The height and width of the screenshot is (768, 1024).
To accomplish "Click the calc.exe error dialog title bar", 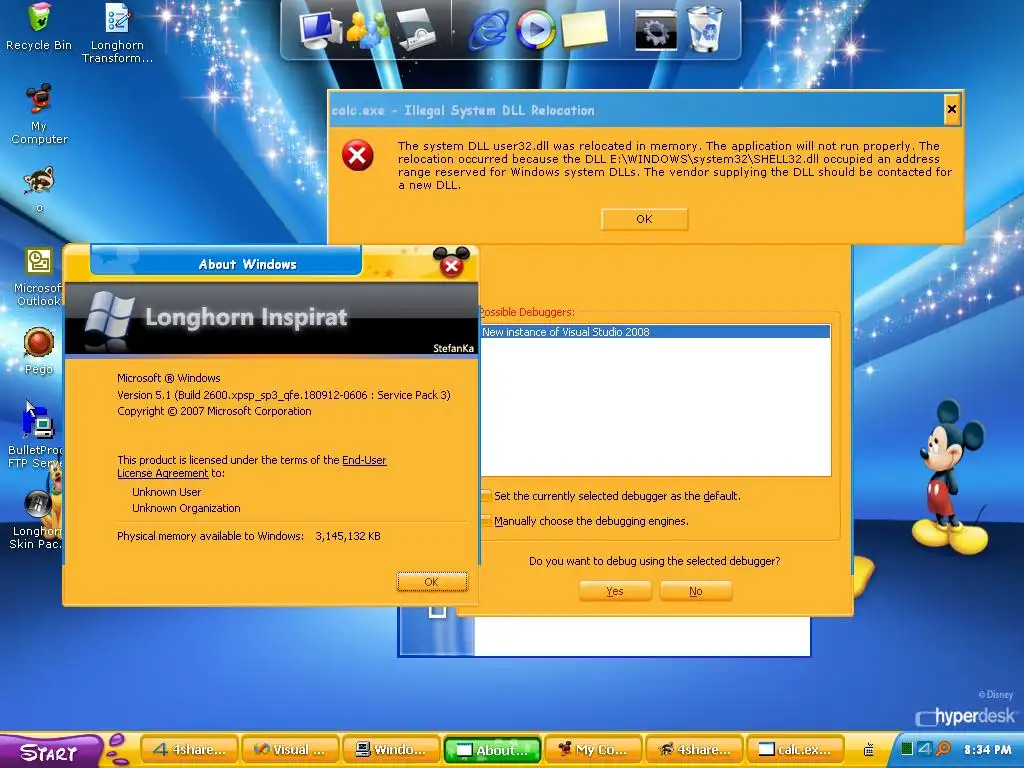I will [637, 110].
